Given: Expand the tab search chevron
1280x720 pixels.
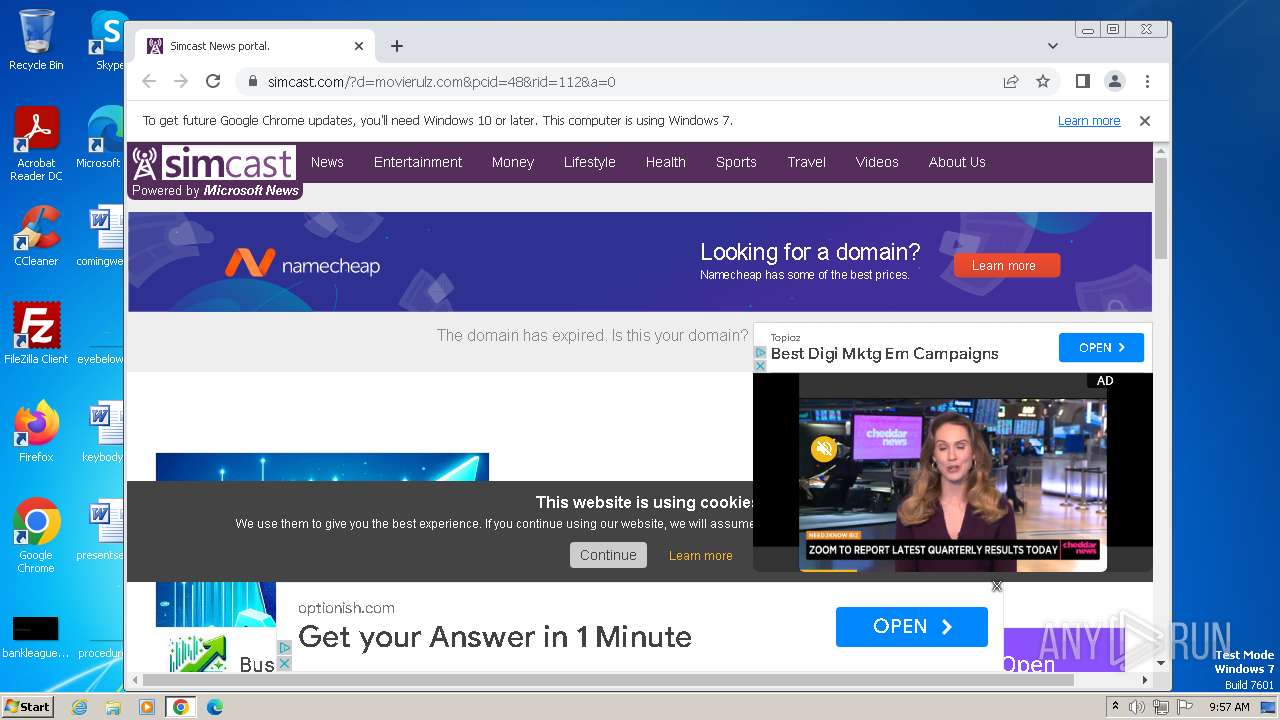Looking at the screenshot, I should point(1053,46).
